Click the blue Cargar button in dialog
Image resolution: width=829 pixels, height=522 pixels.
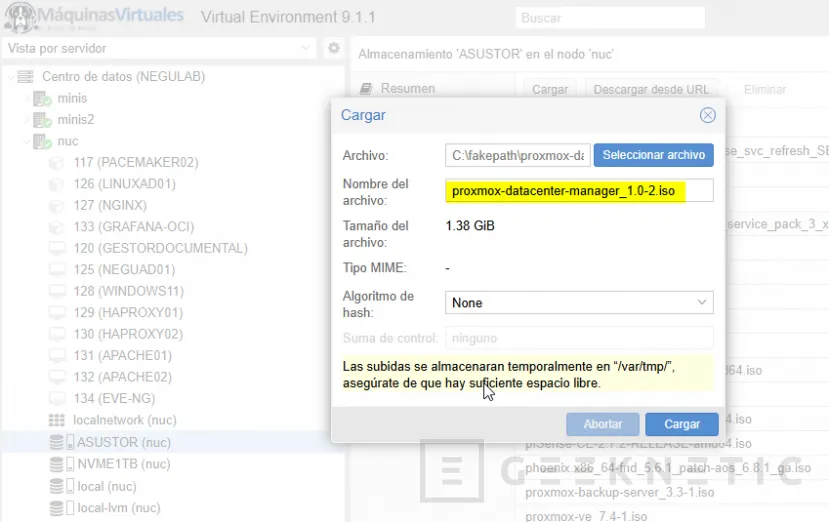click(682, 424)
